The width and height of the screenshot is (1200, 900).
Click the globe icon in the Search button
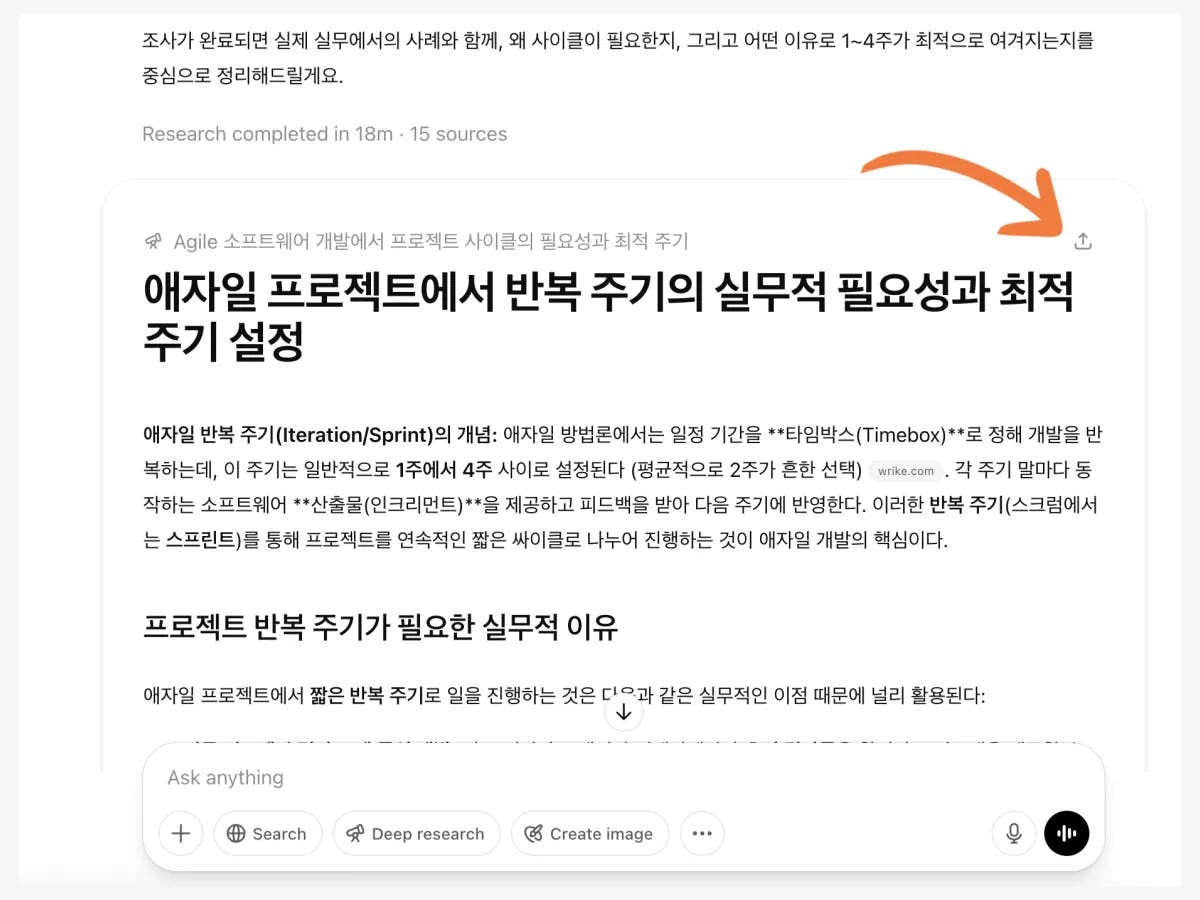point(236,834)
